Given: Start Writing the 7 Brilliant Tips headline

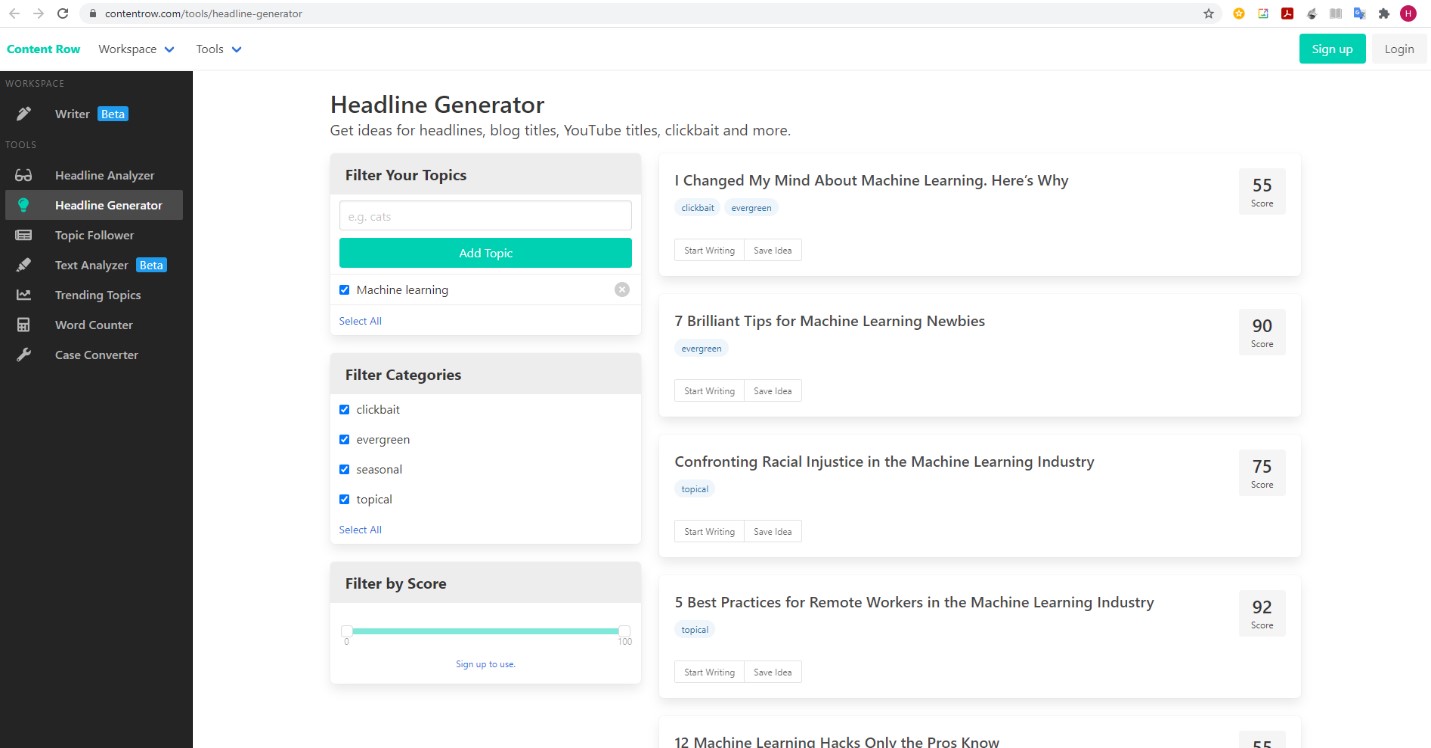Looking at the screenshot, I should (709, 391).
